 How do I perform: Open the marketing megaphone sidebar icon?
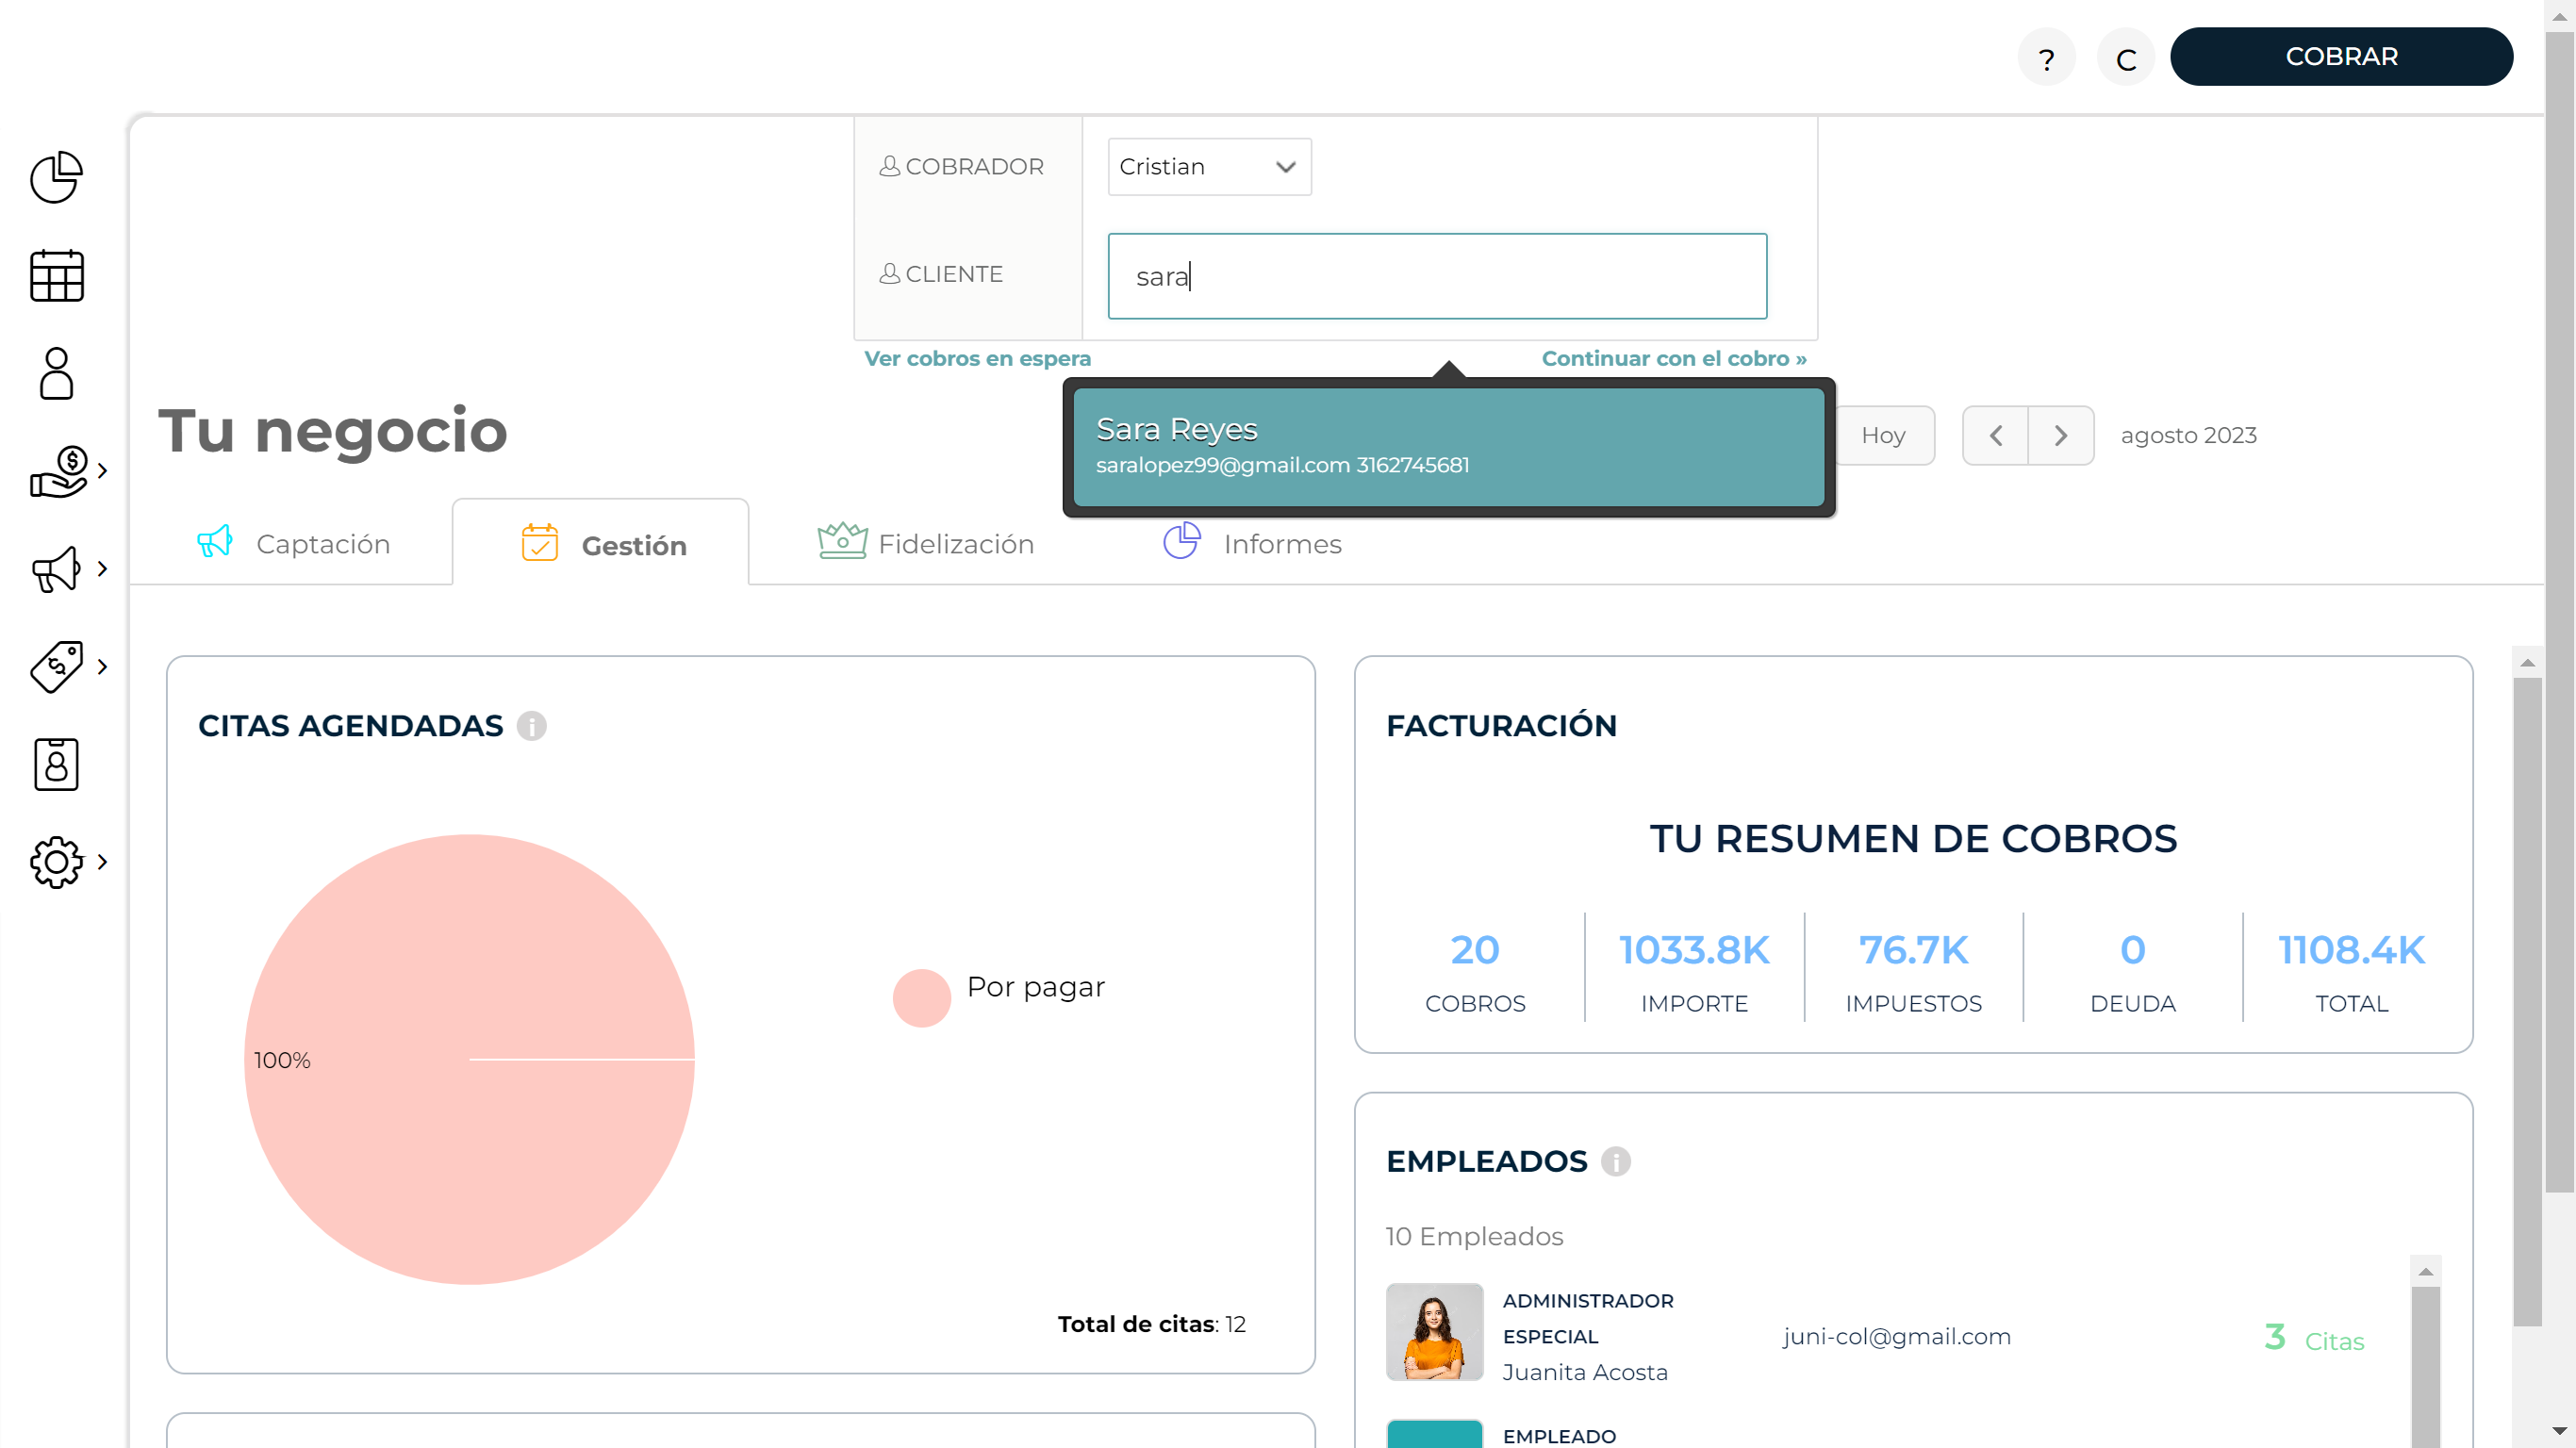[x=56, y=569]
